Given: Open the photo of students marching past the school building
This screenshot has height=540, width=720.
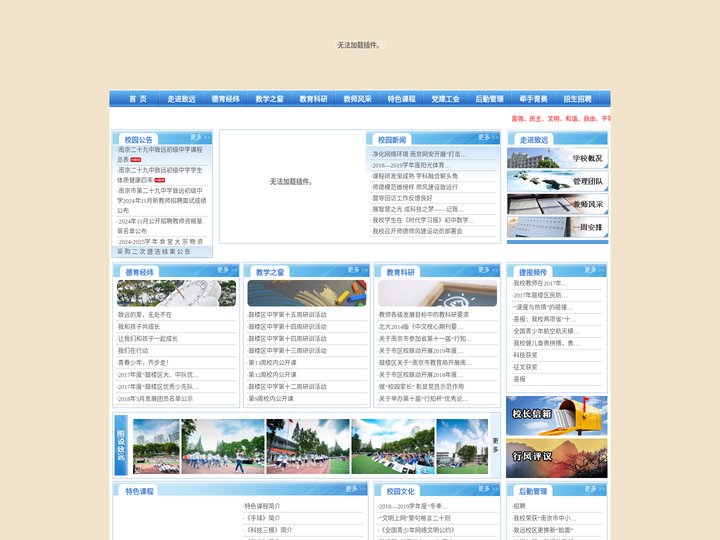Looking at the screenshot, I should tap(308, 446).
